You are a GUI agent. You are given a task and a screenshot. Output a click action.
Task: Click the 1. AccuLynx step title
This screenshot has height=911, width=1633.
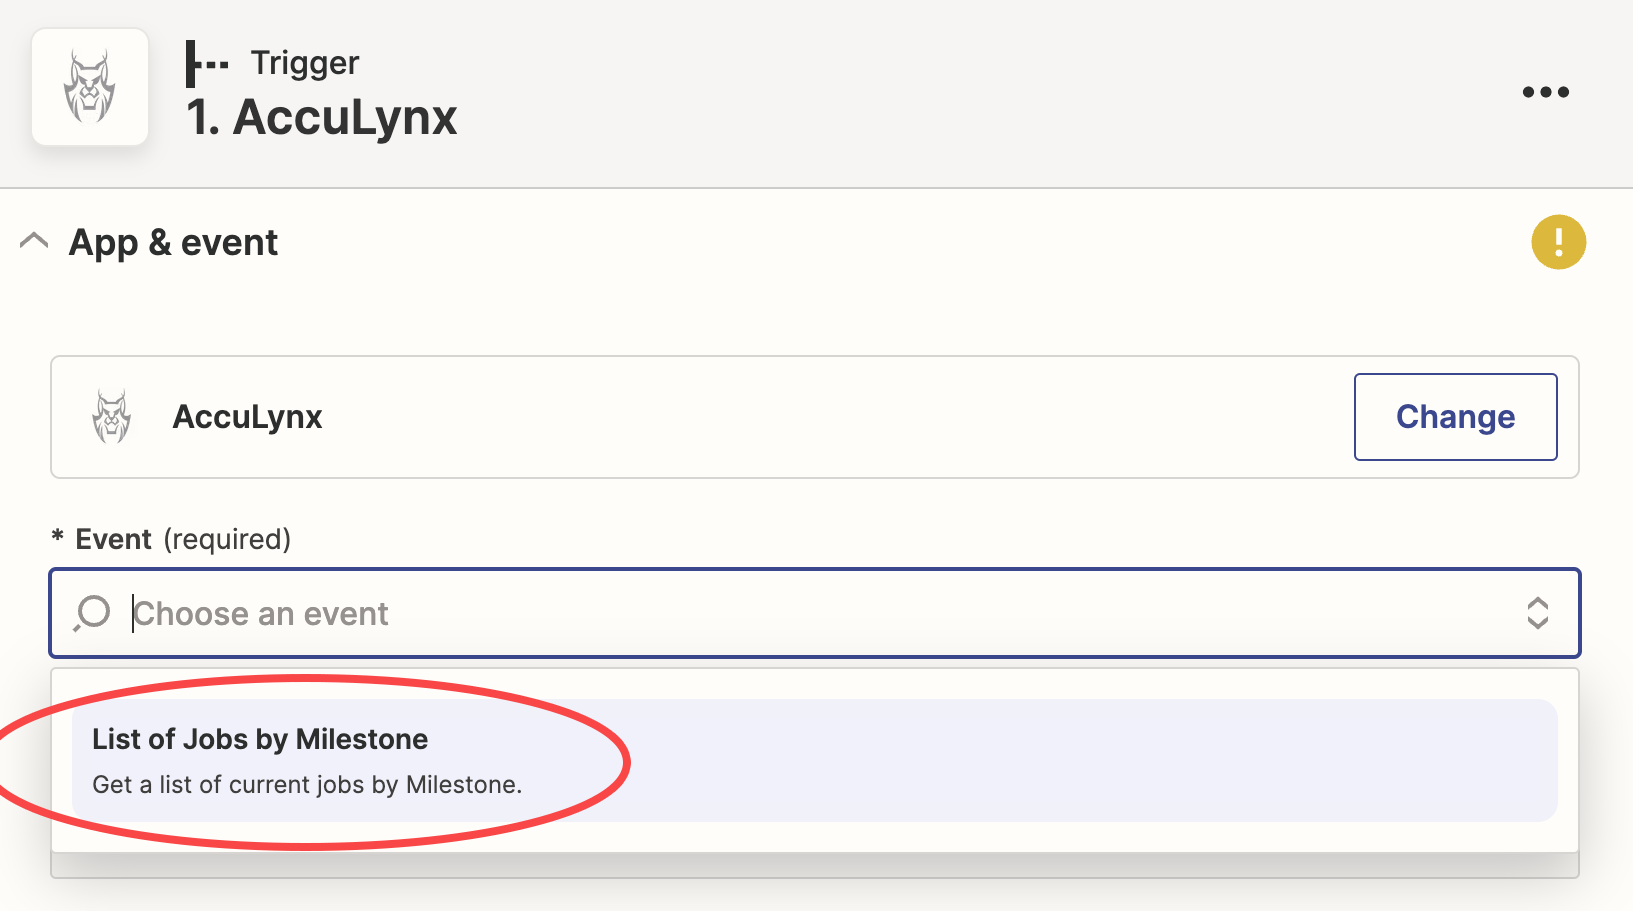pos(321,117)
